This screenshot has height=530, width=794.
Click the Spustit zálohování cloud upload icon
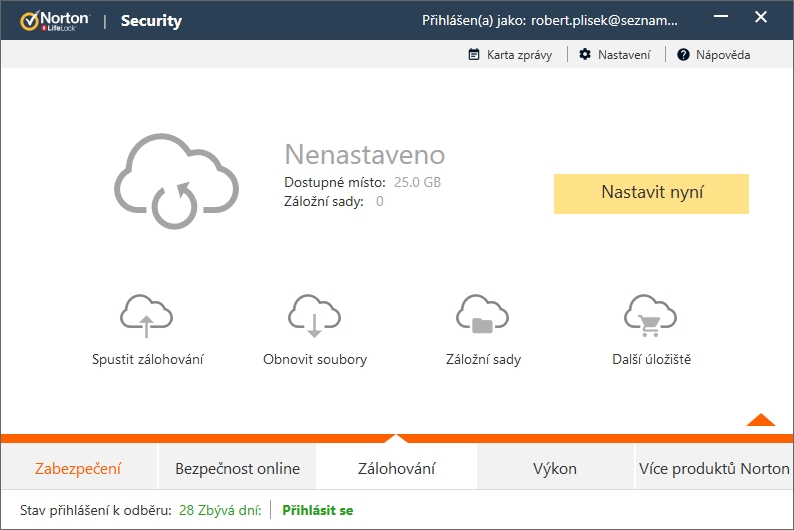point(146,316)
